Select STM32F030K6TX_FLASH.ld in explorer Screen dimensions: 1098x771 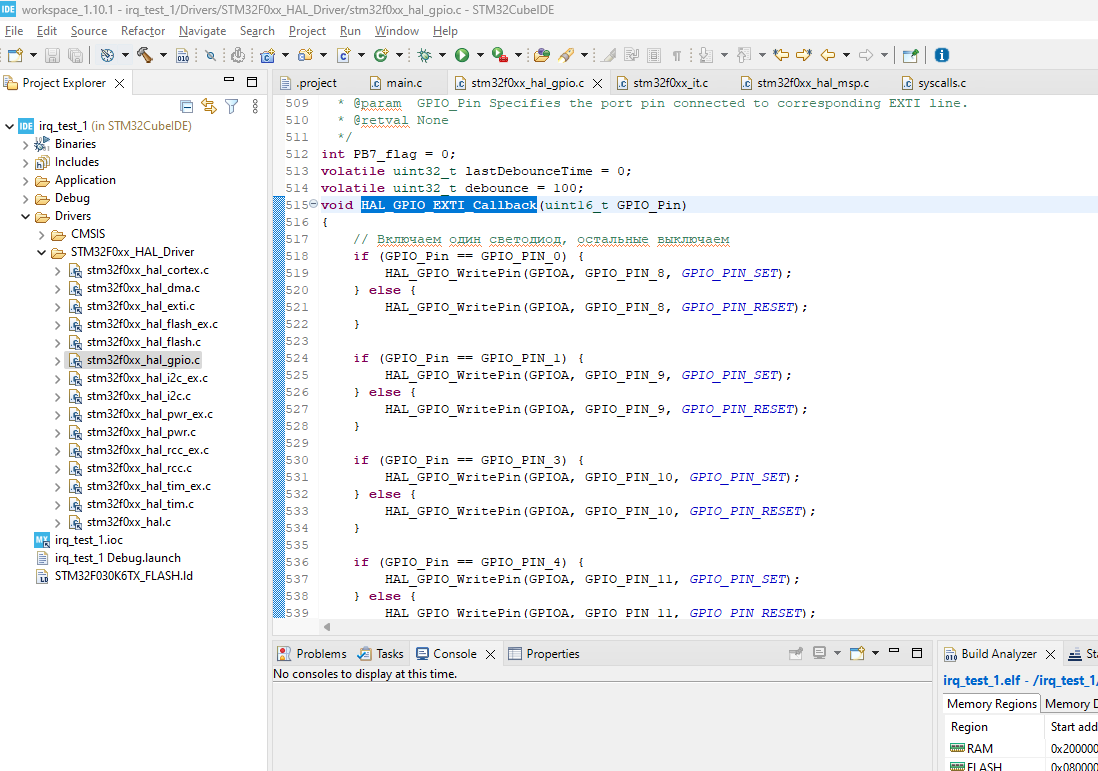coord(124,576)
